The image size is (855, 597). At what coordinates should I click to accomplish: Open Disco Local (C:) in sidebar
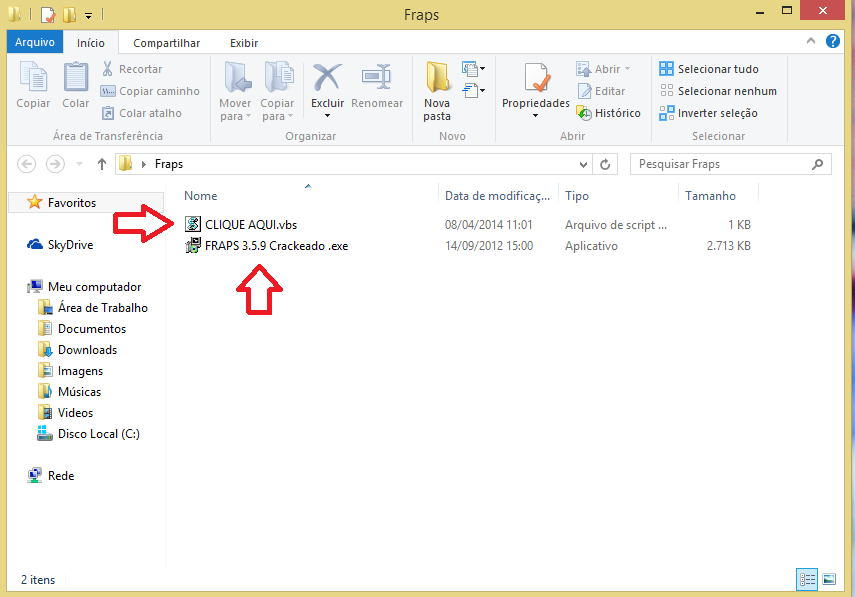pos(88,433)
